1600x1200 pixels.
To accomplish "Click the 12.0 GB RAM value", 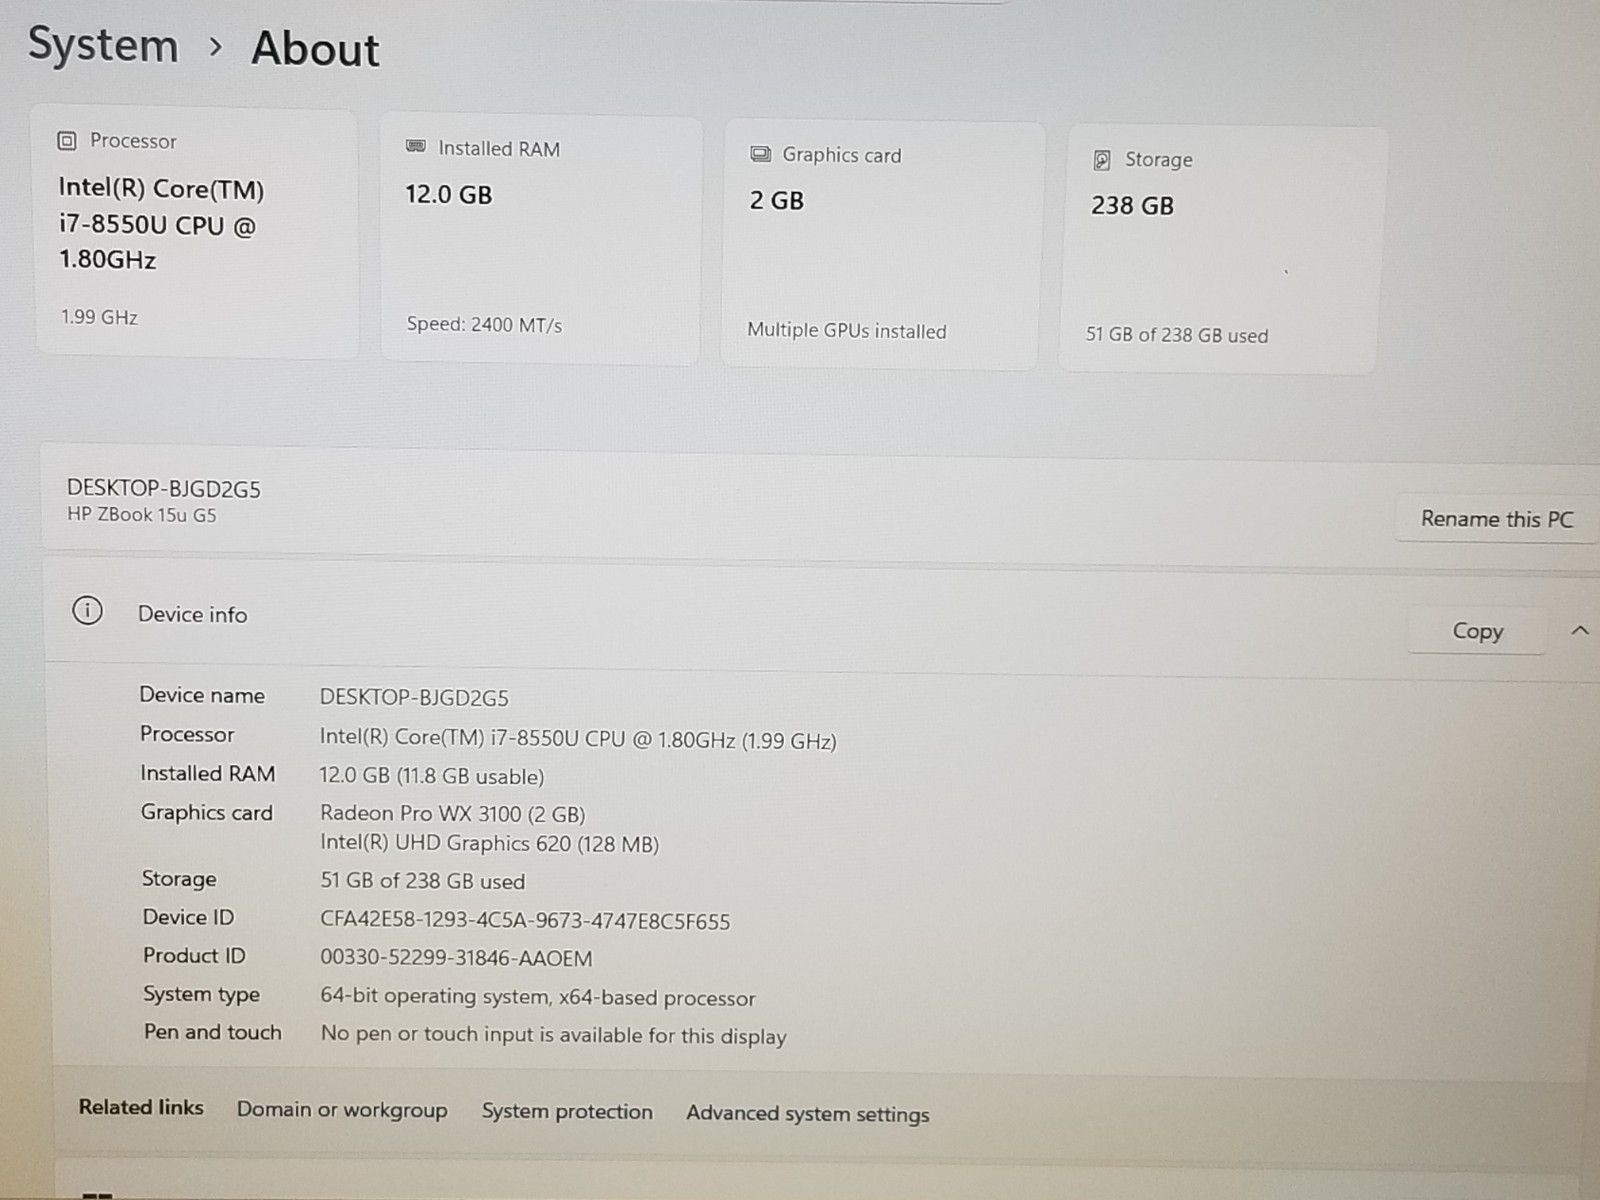I will coord(448,195).
